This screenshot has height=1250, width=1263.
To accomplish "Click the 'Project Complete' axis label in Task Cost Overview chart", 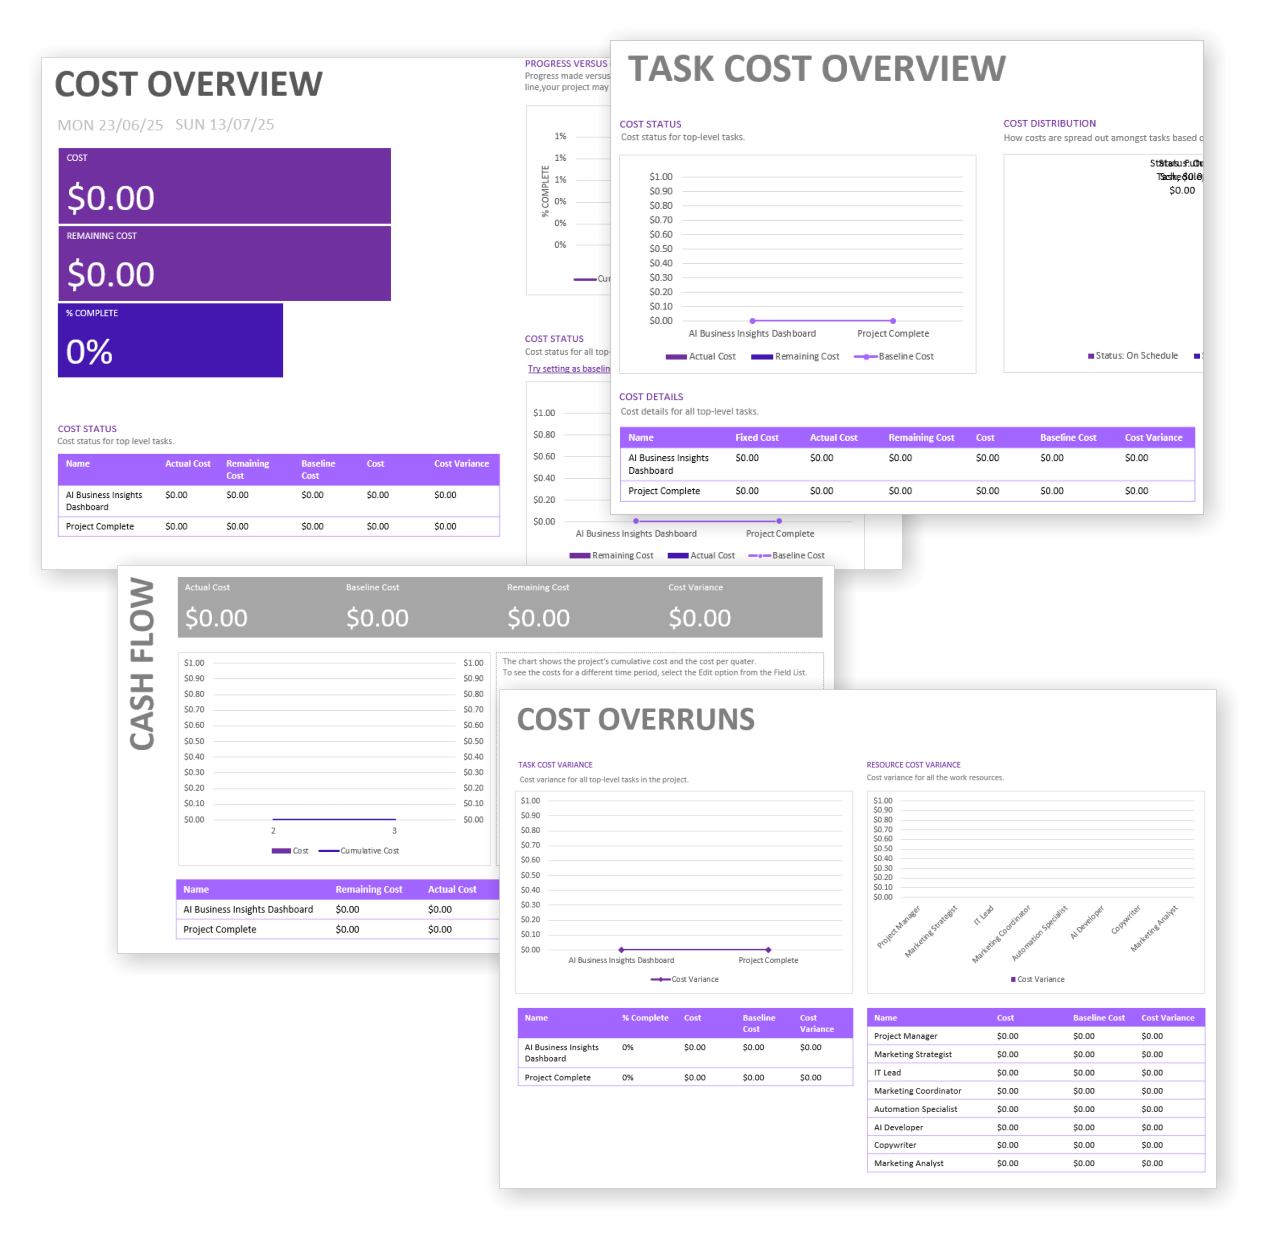I will click(893, 334).
